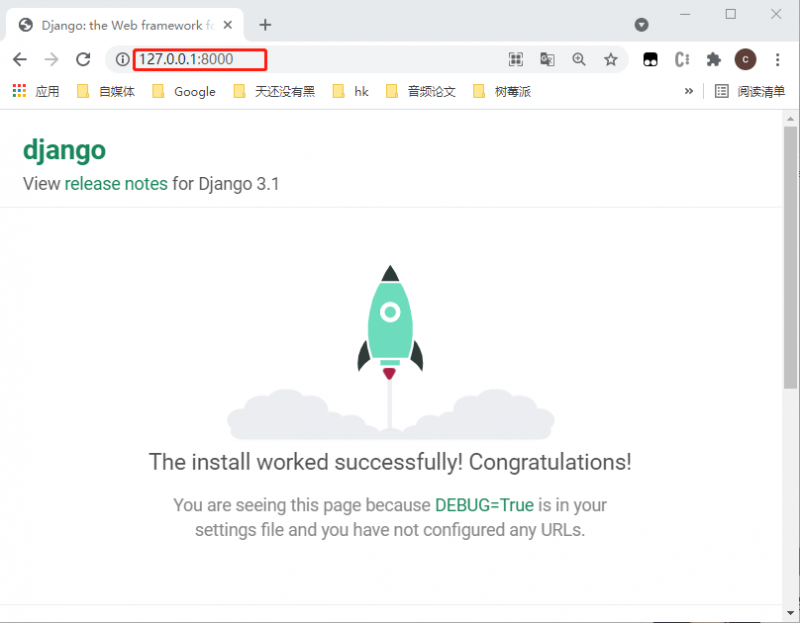Open the Extensions puzzle-piece menu

(x=713, y=60)
